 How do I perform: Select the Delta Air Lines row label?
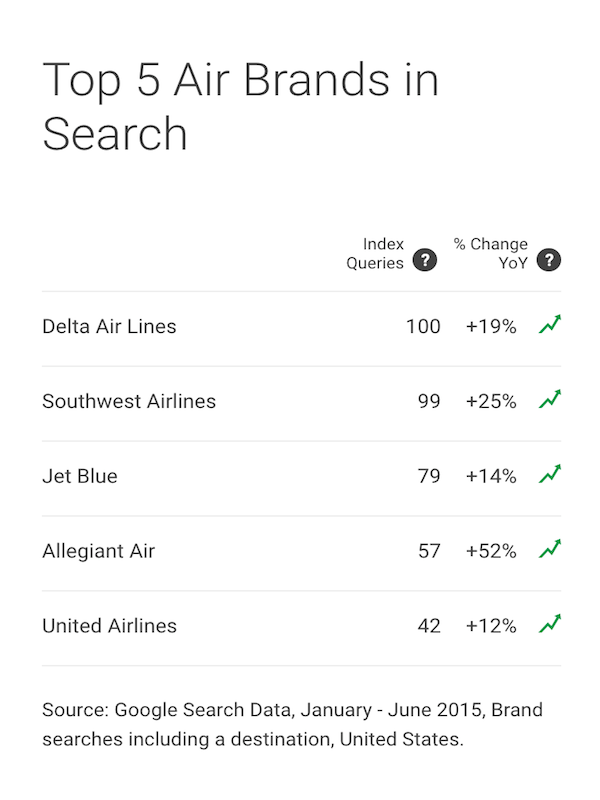[x=109, y=327]
